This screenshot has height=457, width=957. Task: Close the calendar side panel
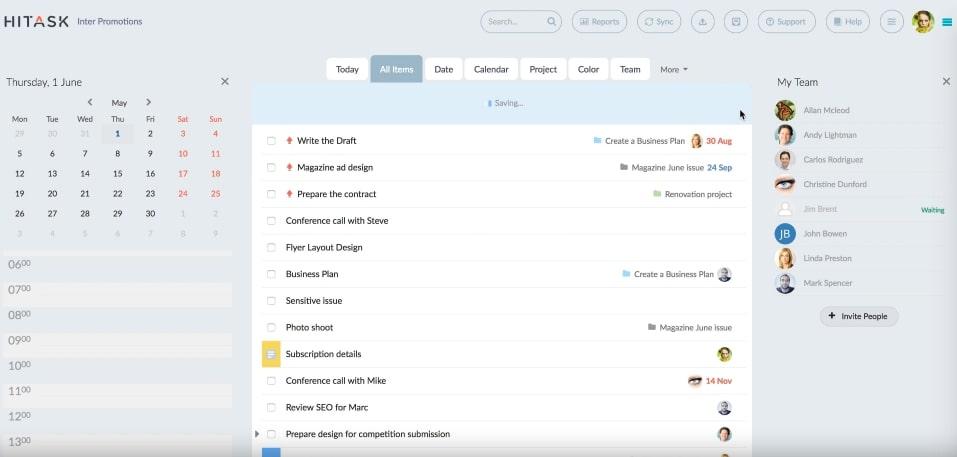[225, 82]
